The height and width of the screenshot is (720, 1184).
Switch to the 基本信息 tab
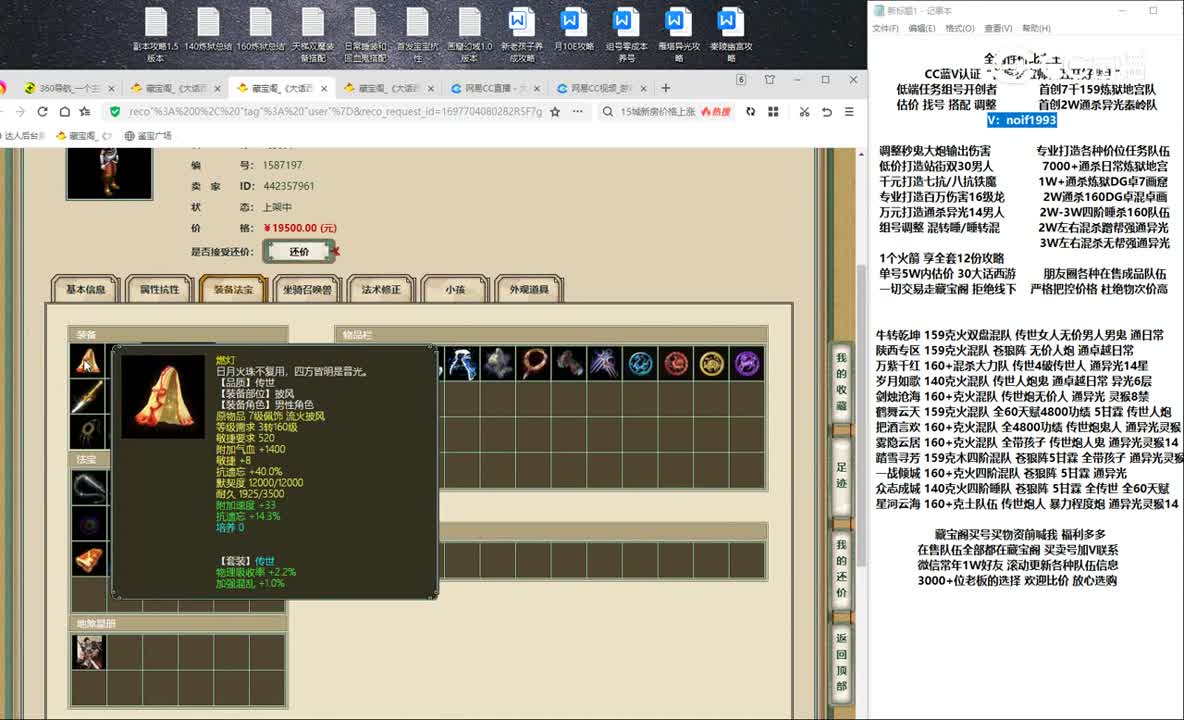tap(85, 289)
